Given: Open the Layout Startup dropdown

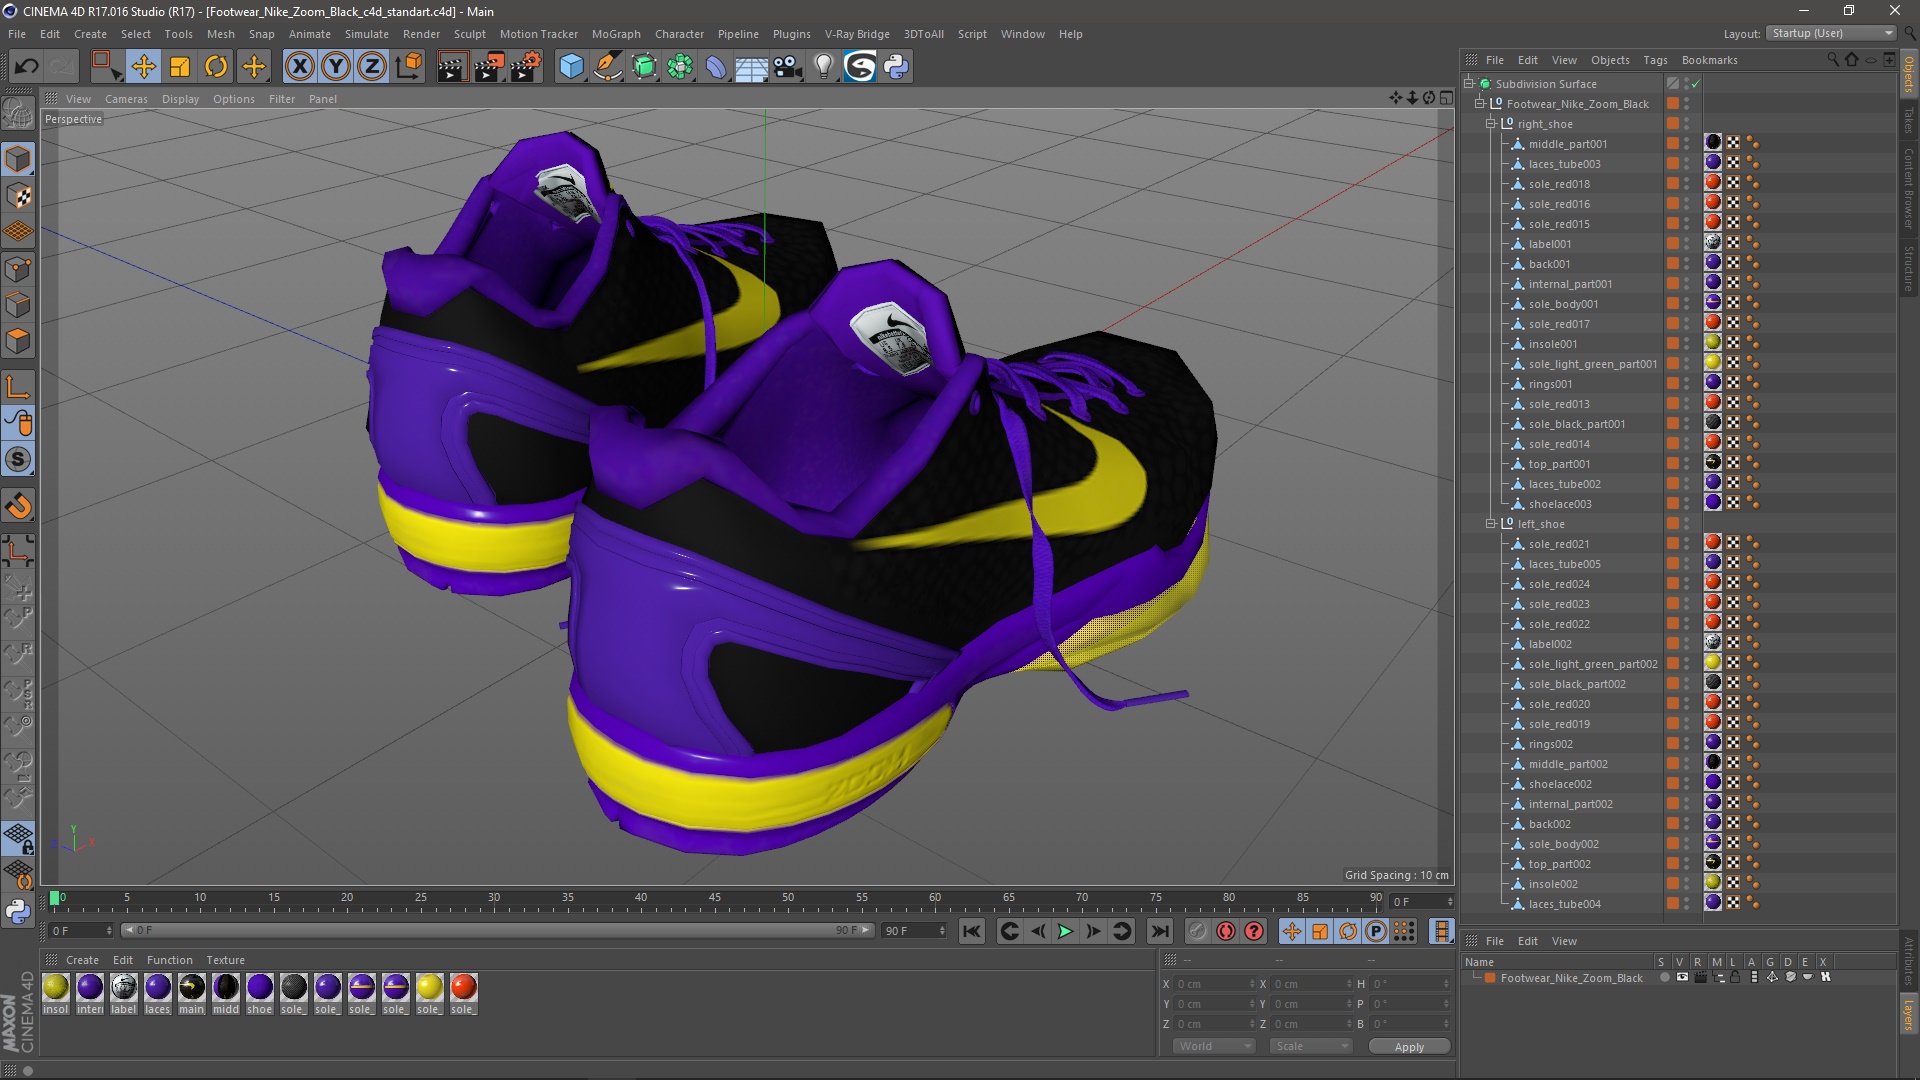Looking at the screenshot, I should 1832,33.
